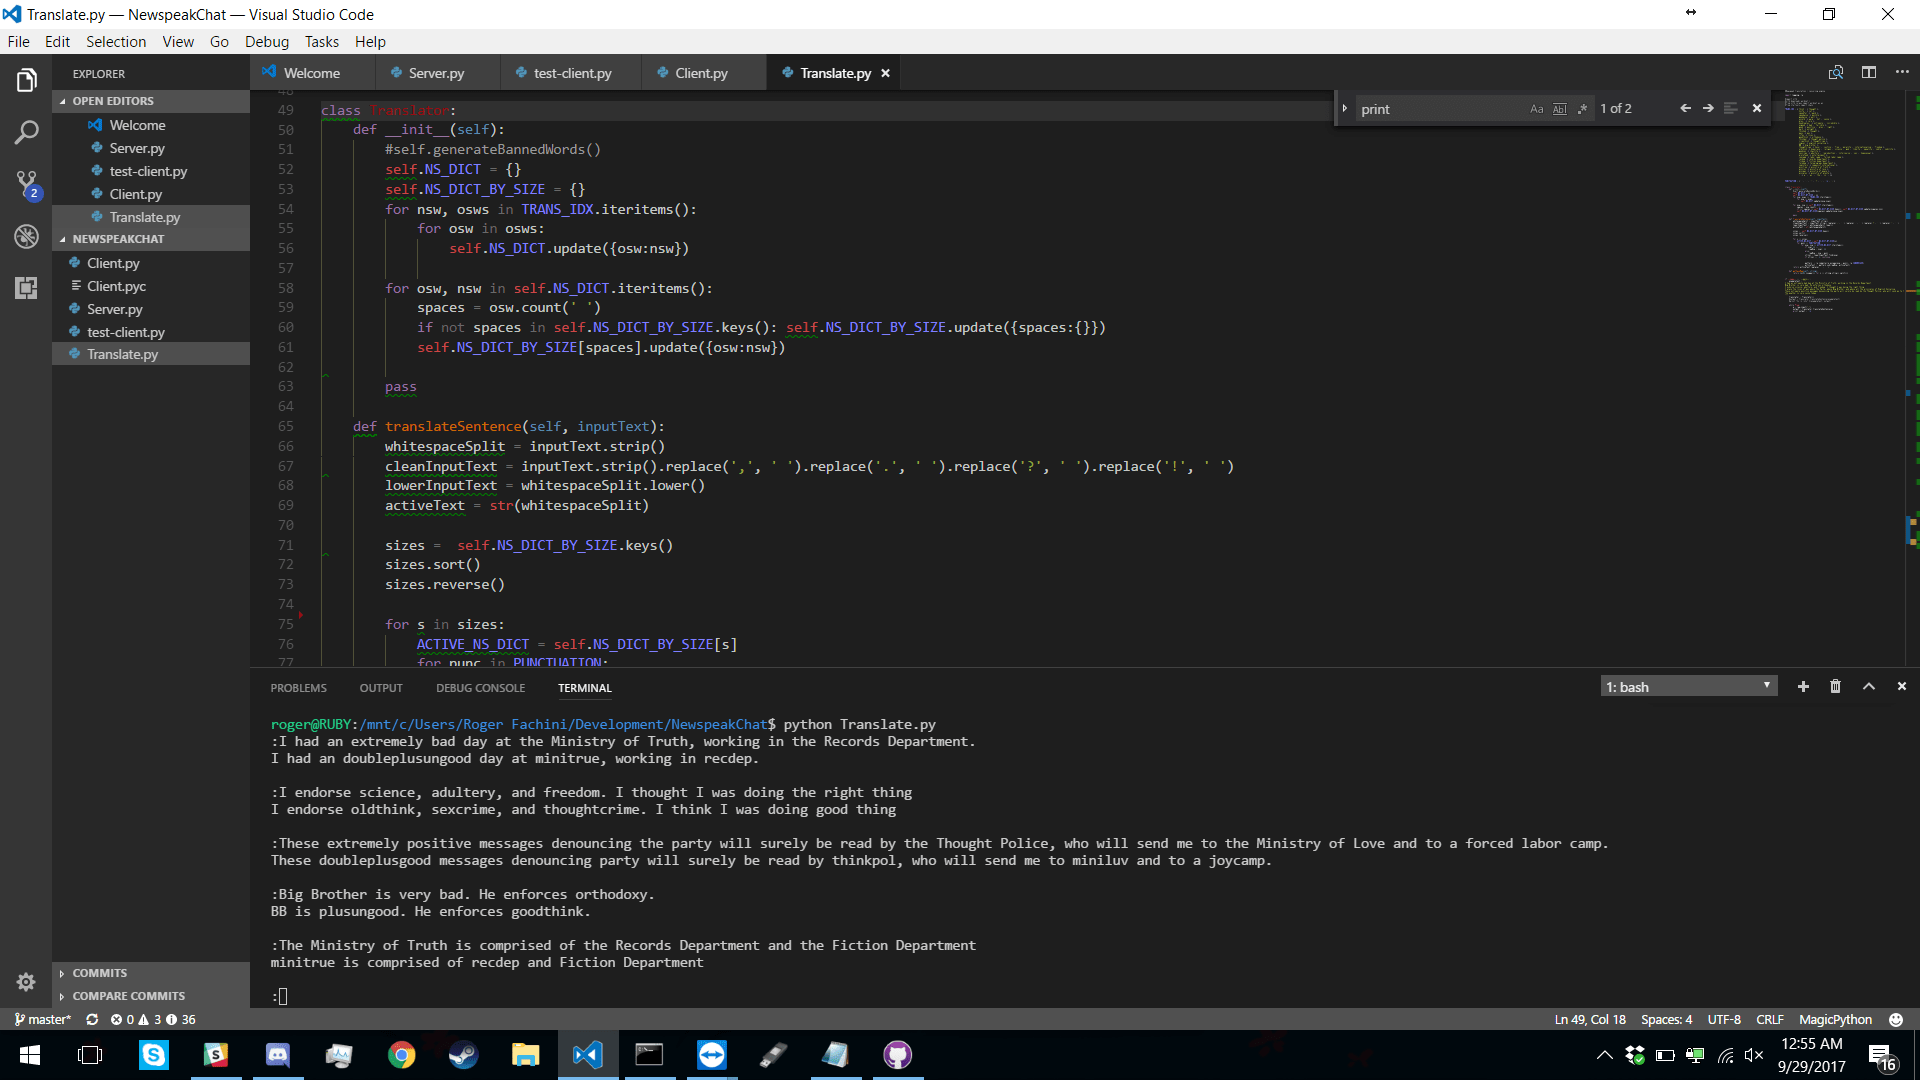Click the feedback smiley in the status bar
Screen dimensions: 1920x1080
pos(1896,1019)
